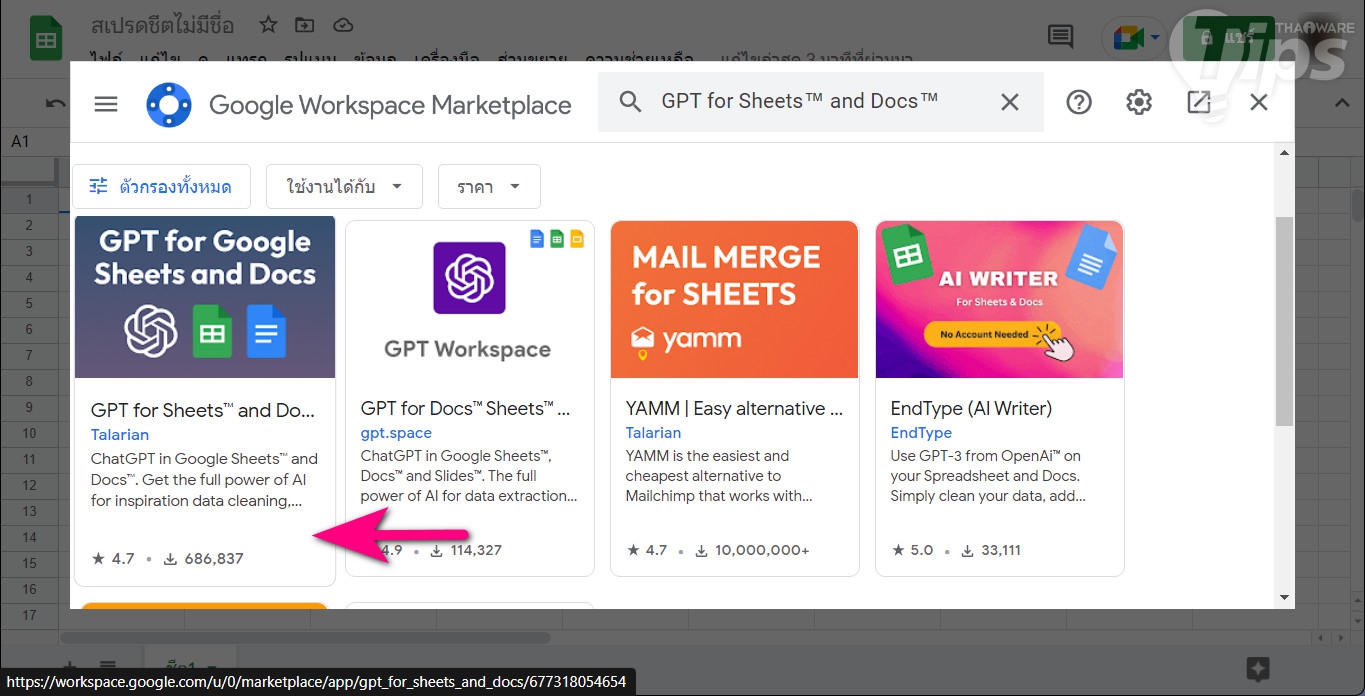Image resolution: width=1365 pixels, height=696 pixels.
Task: Click the Marketplace vertical scrollbar thumb
Action: tap(1284, 320)
